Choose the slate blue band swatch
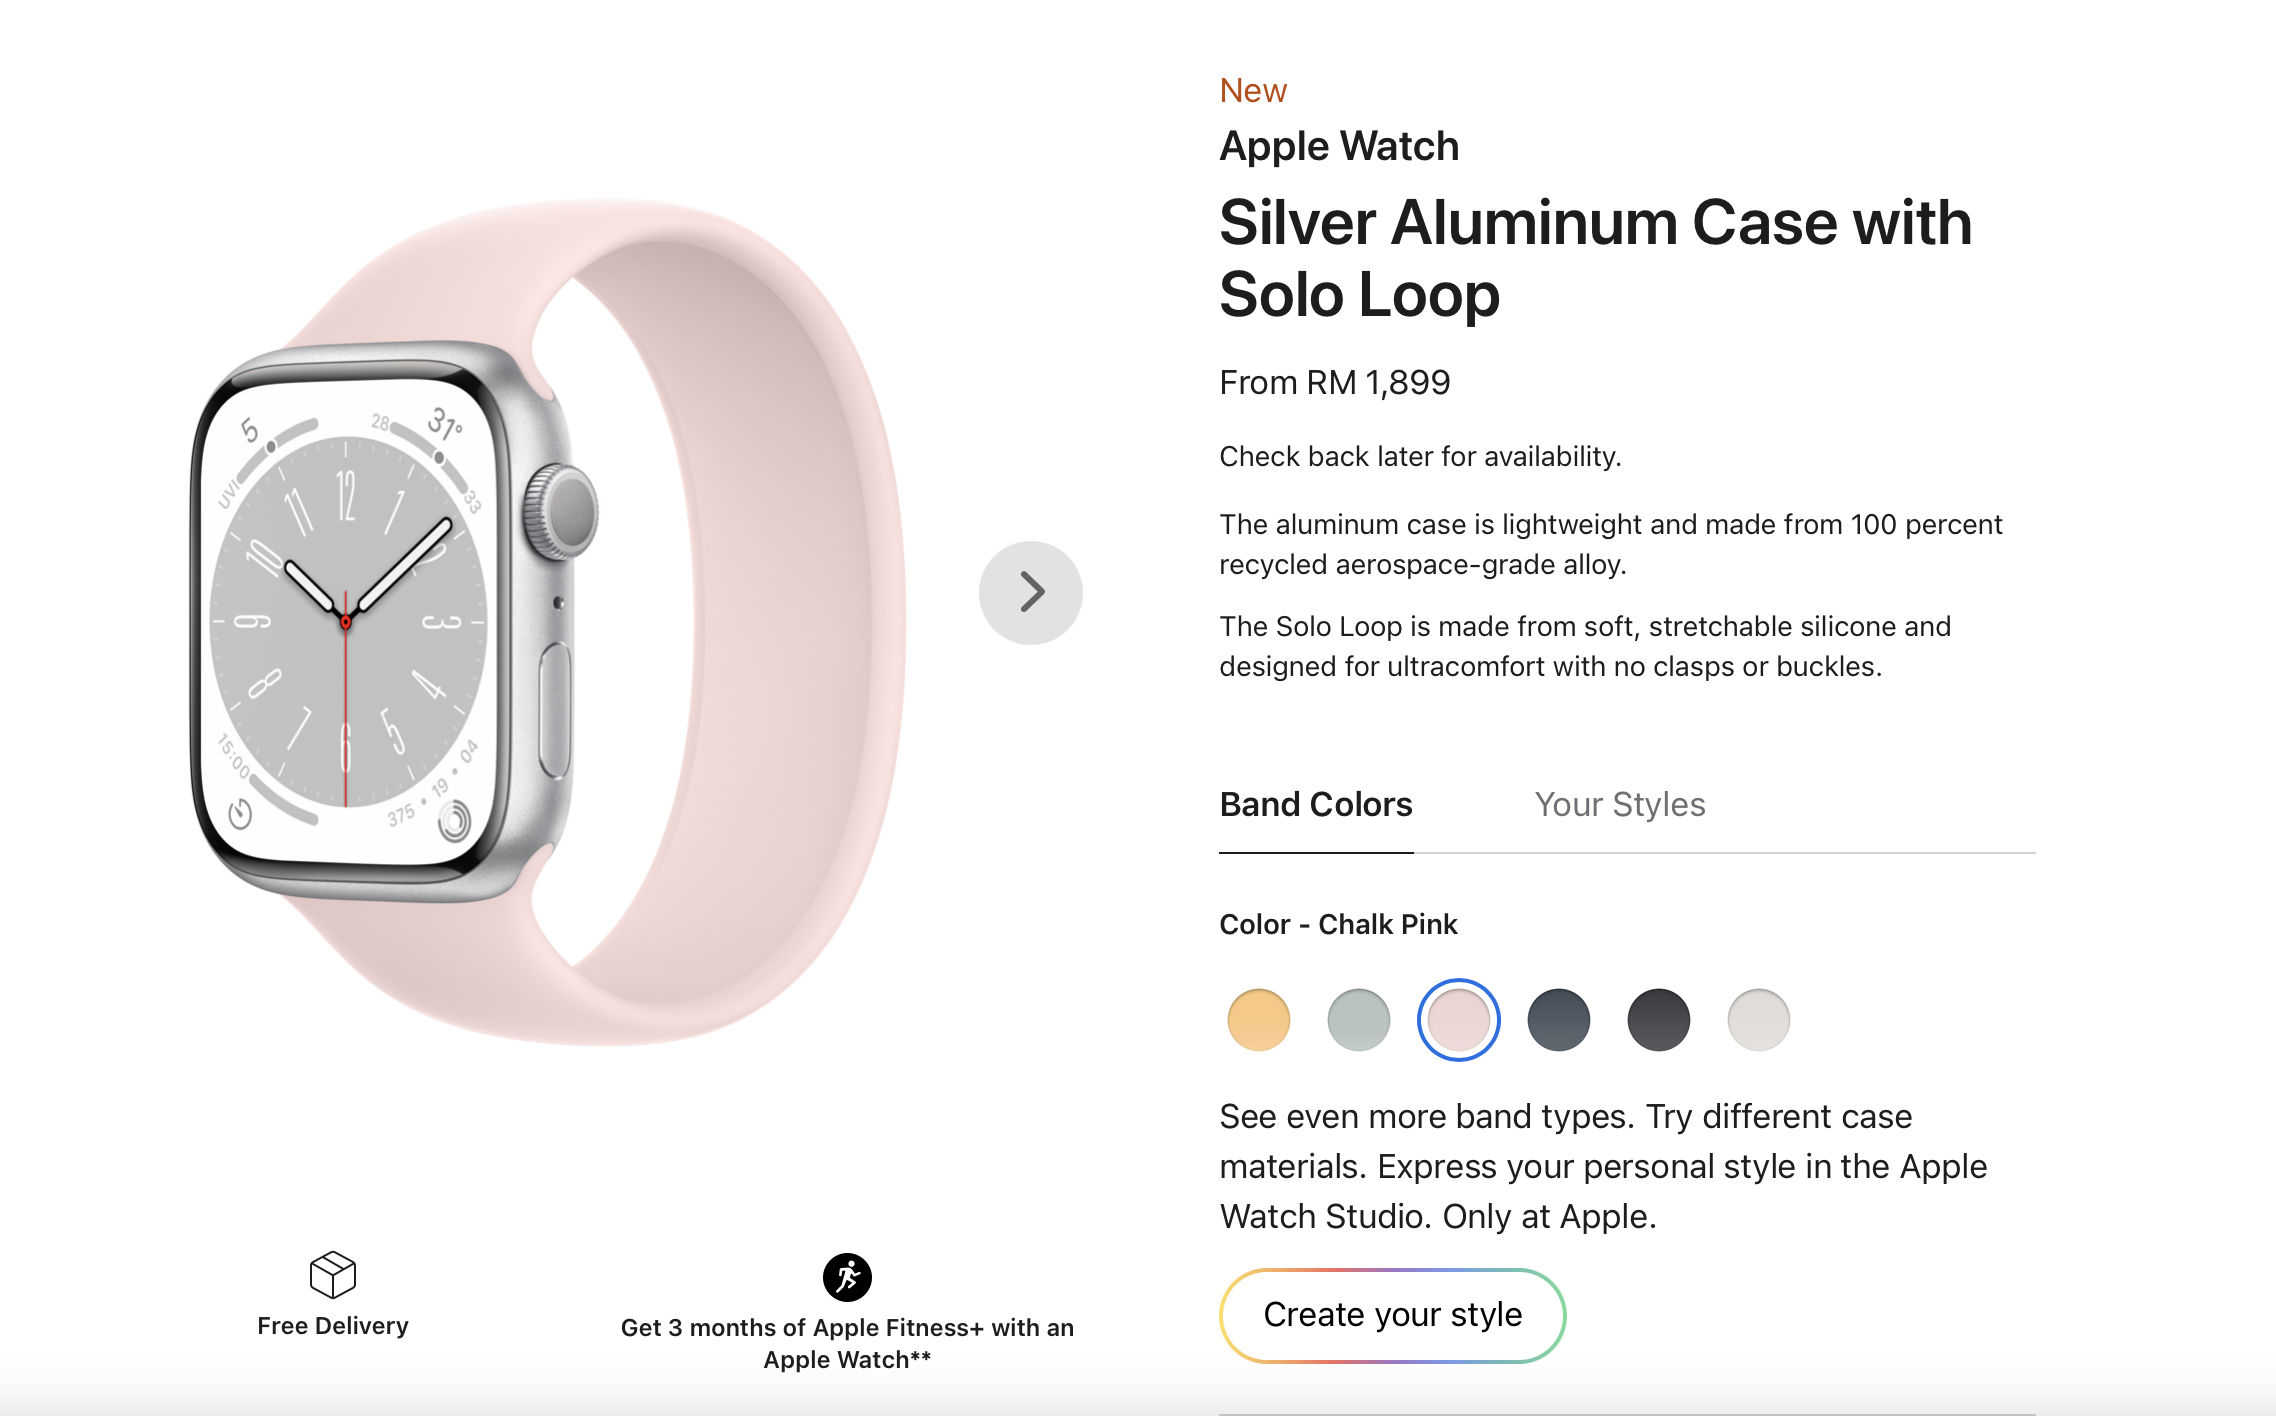2276x1416 pixels. tap(1558, 1020)
